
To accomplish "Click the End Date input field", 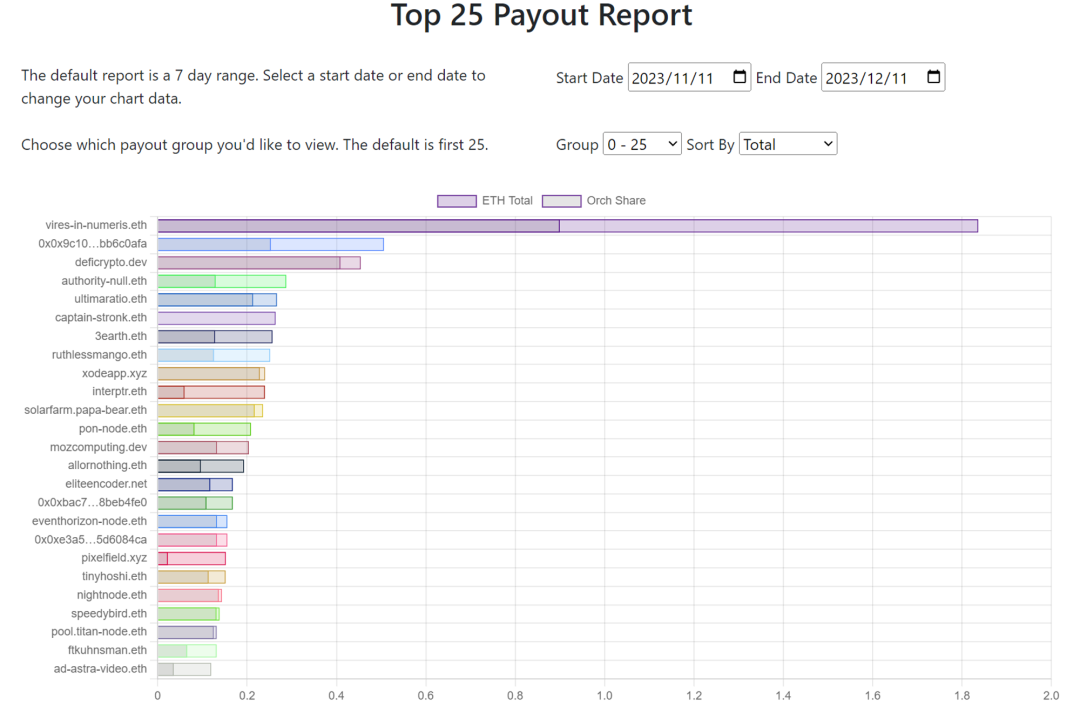I will click(x=868, y=78).
